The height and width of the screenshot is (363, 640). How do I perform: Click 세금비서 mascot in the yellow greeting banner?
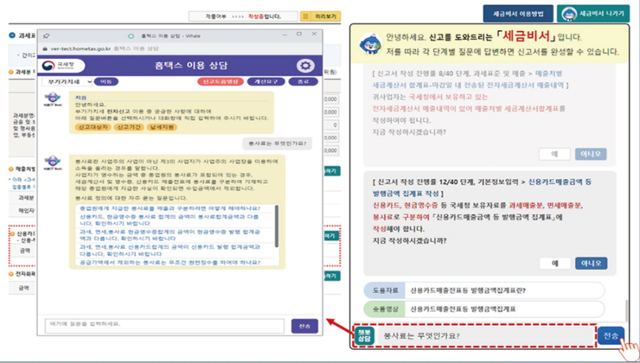371,44
